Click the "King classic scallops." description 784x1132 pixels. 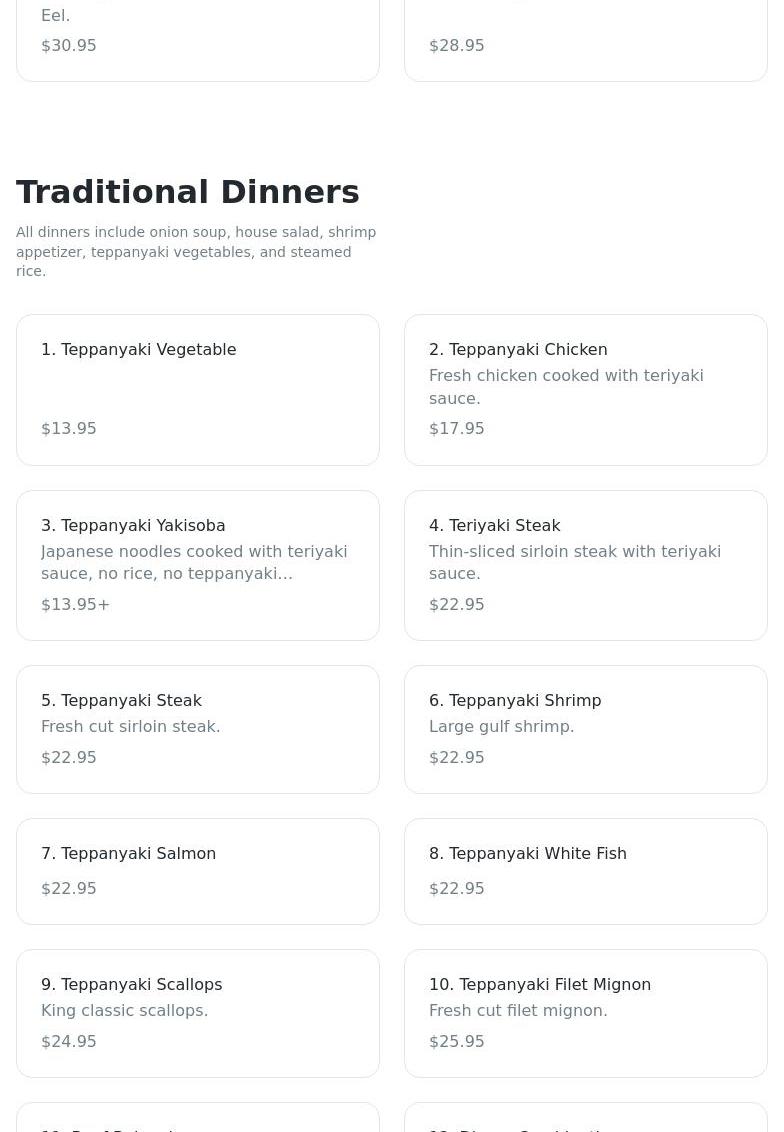point(124,1010)
